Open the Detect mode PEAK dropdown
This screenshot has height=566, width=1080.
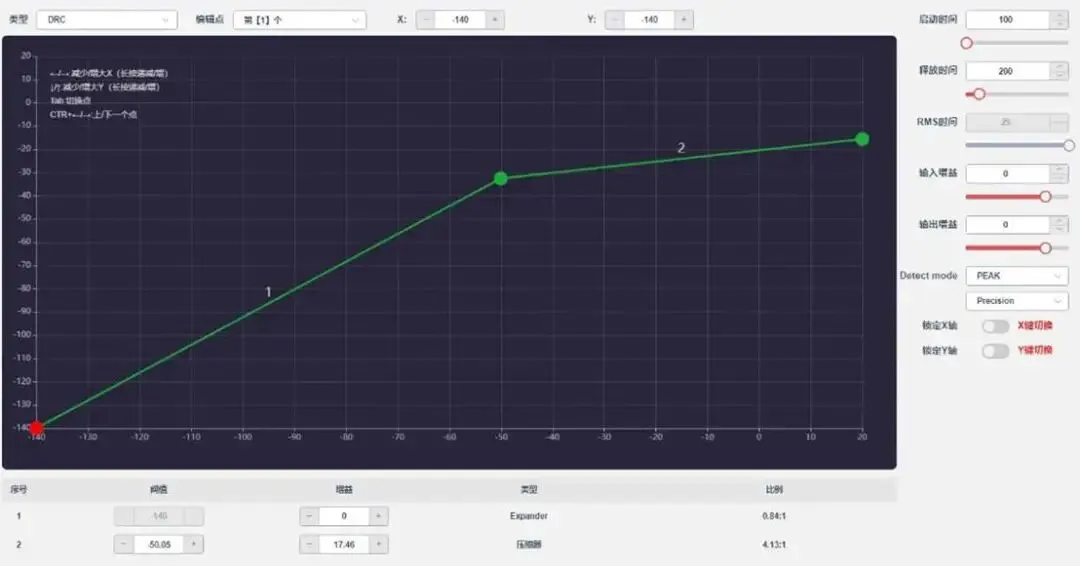(1017, 275)
